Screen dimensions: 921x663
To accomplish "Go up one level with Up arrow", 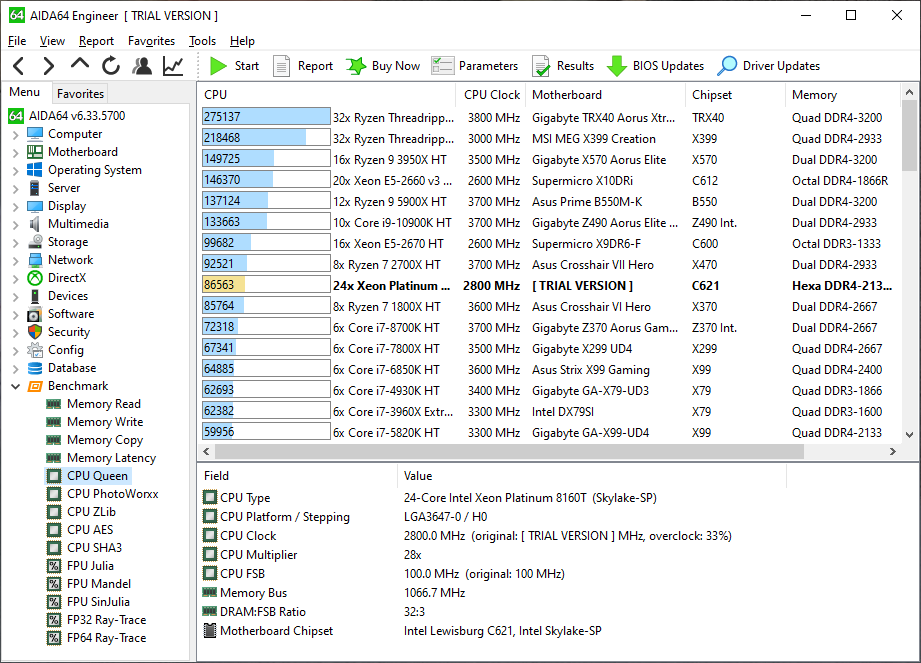I will (80, 63).
